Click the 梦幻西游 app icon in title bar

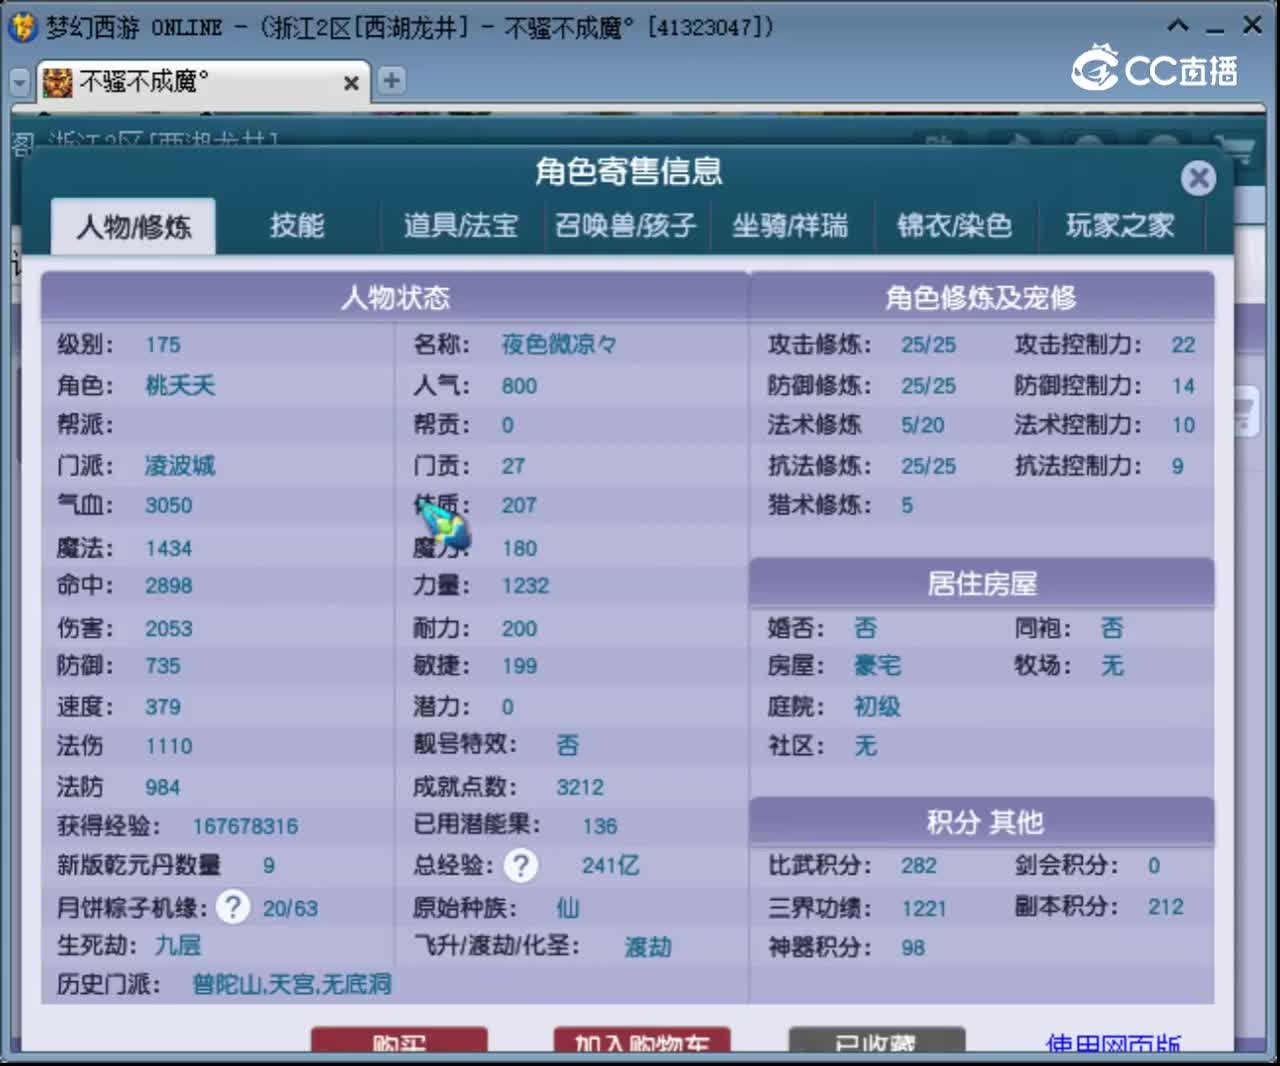coord(22,27)
